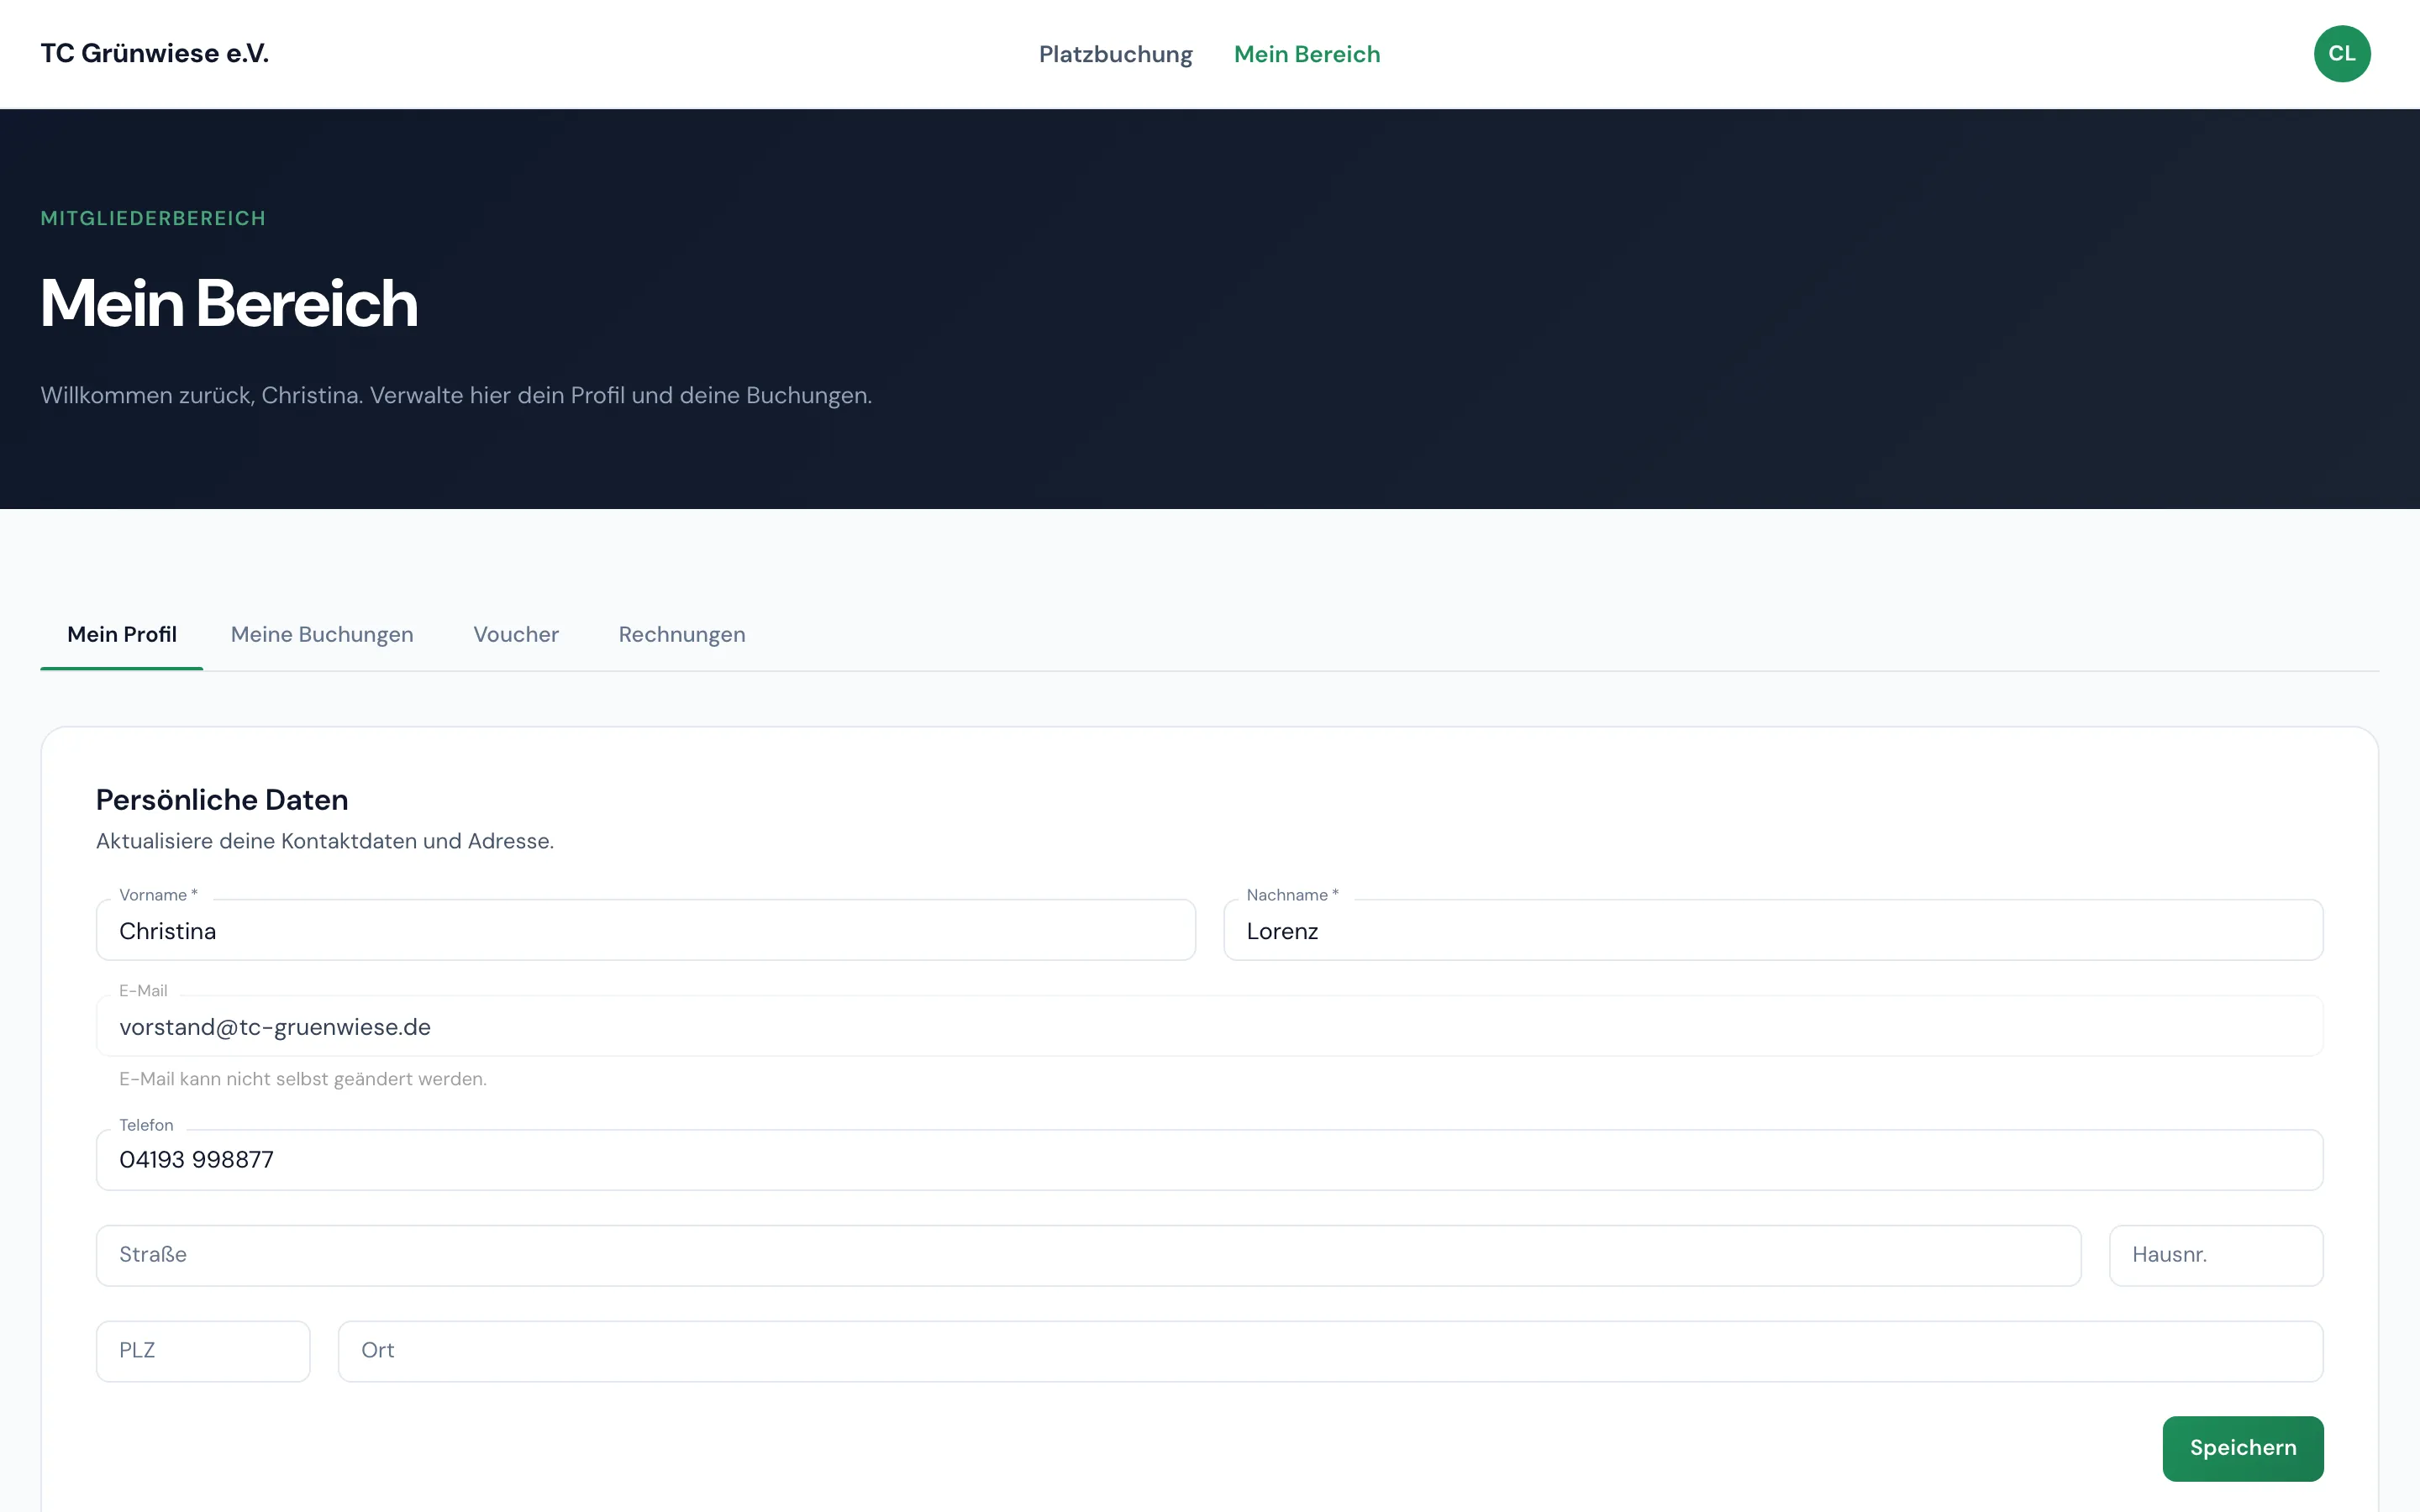Click into the Straße field
The image size is (2420, 1512).
(x=1089, y=1255)
